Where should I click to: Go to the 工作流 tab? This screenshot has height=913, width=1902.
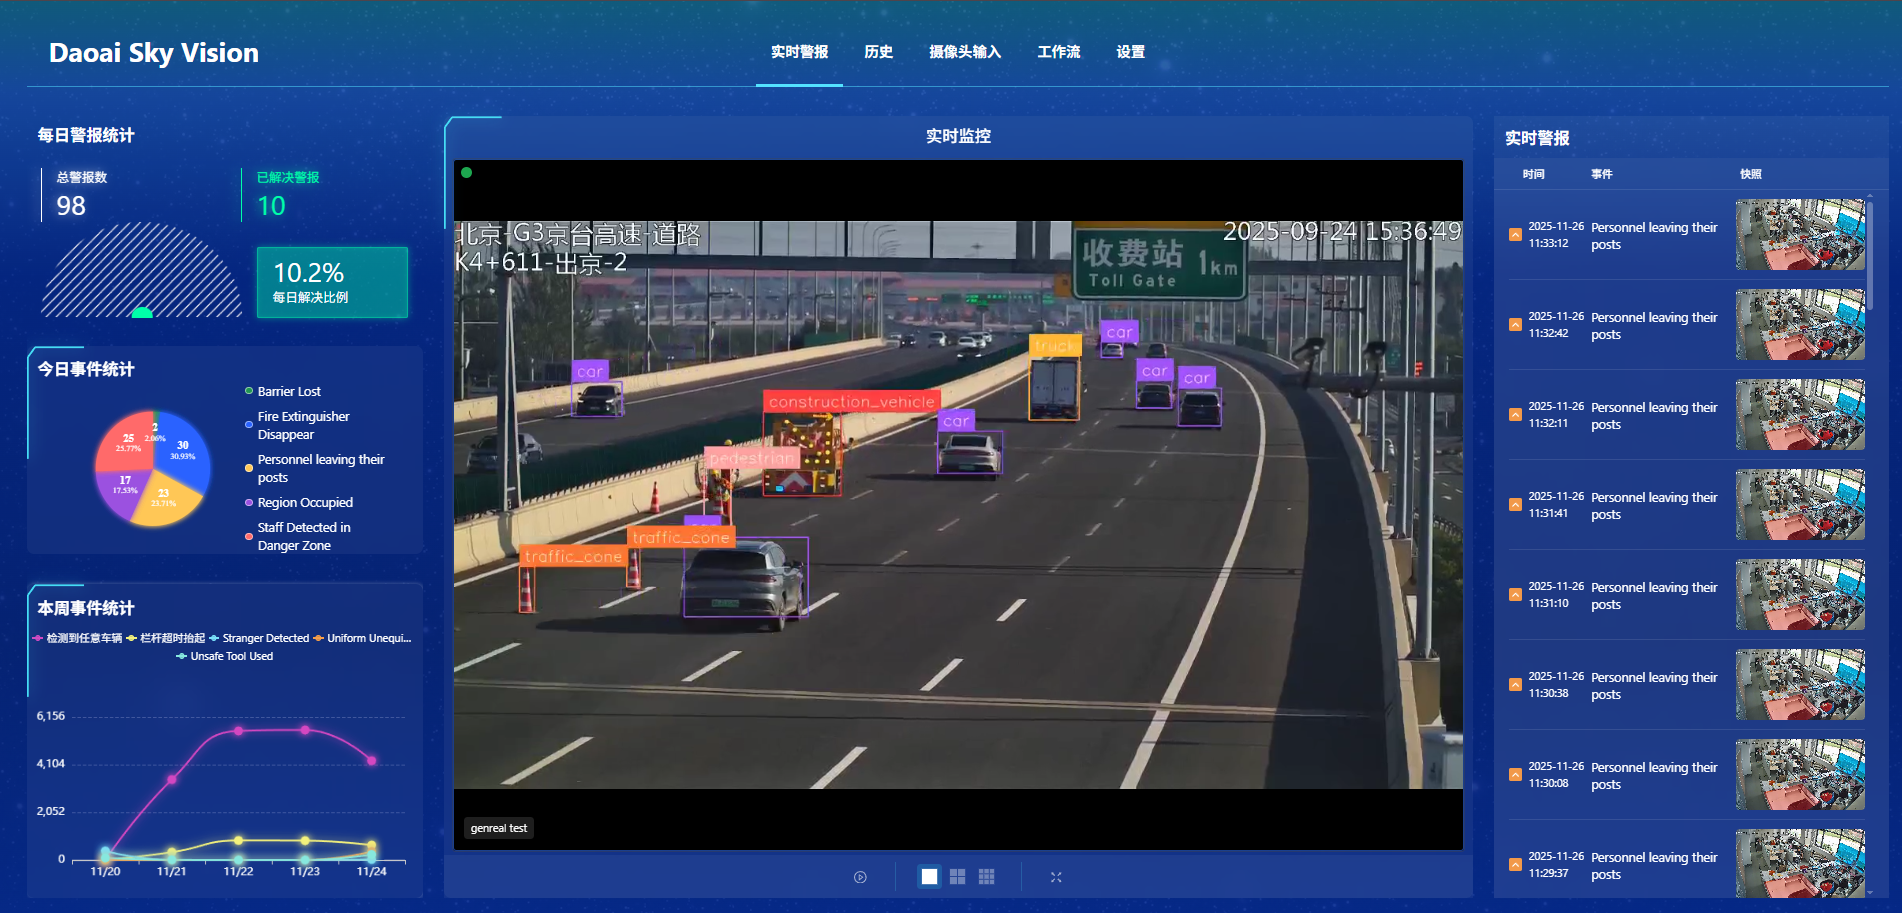(1058, 52)
